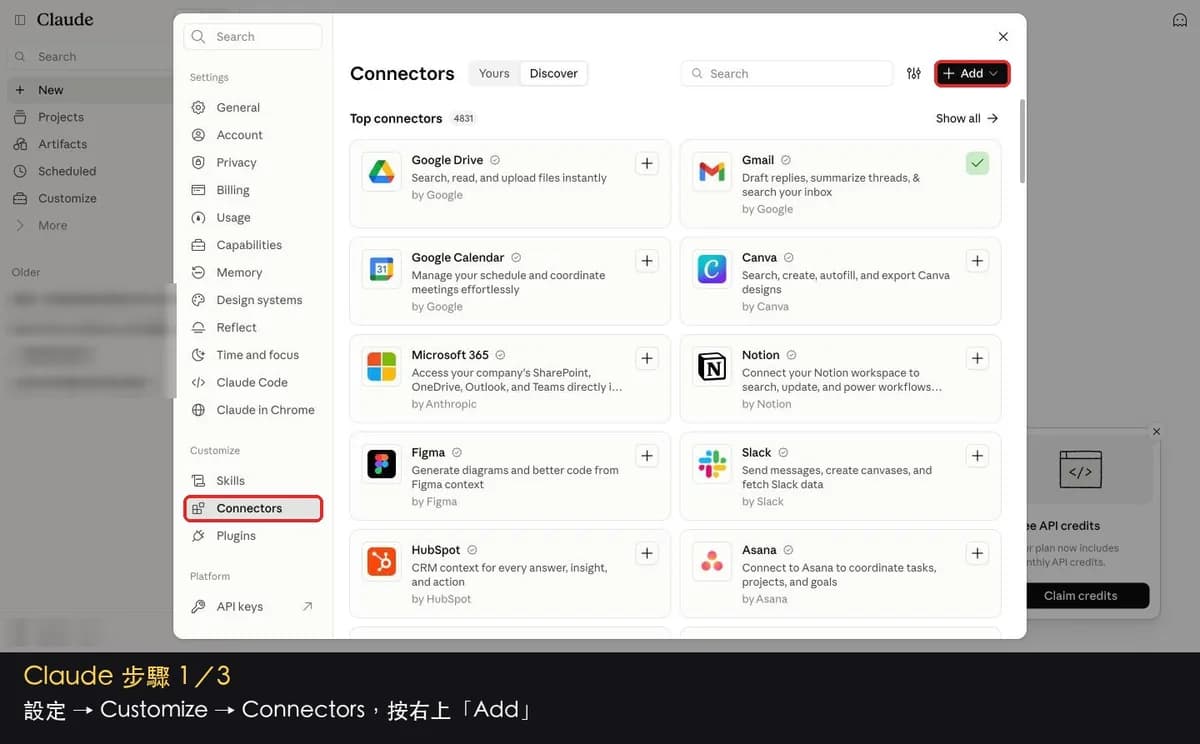The image size is (1200, 744).
Task: Open connector filter settings icon
Action: [x=914, y=73]
